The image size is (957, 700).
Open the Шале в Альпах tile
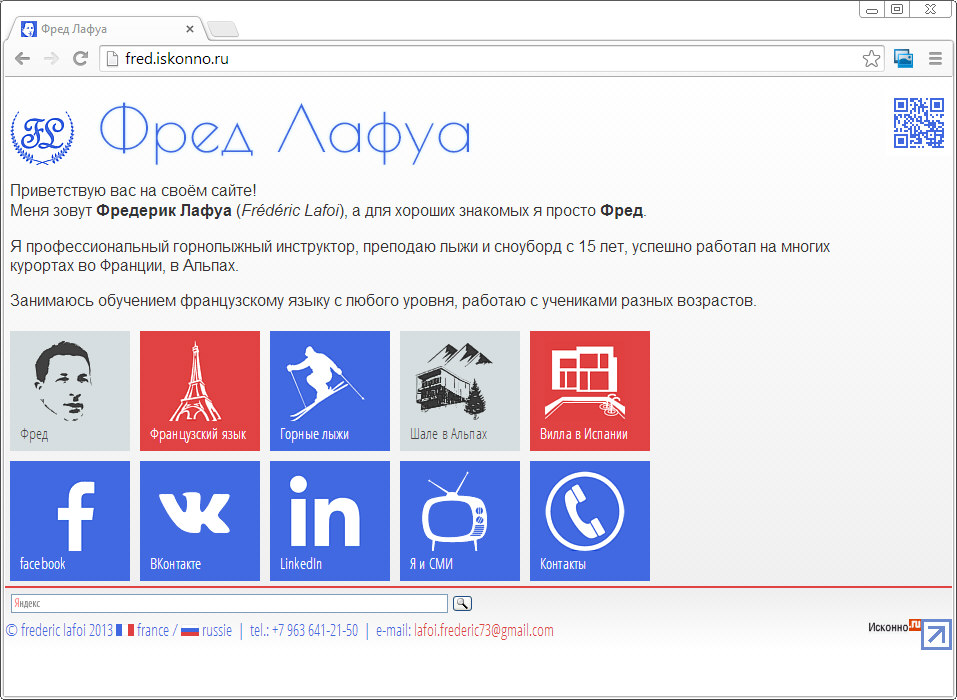[x=460, y=391]
